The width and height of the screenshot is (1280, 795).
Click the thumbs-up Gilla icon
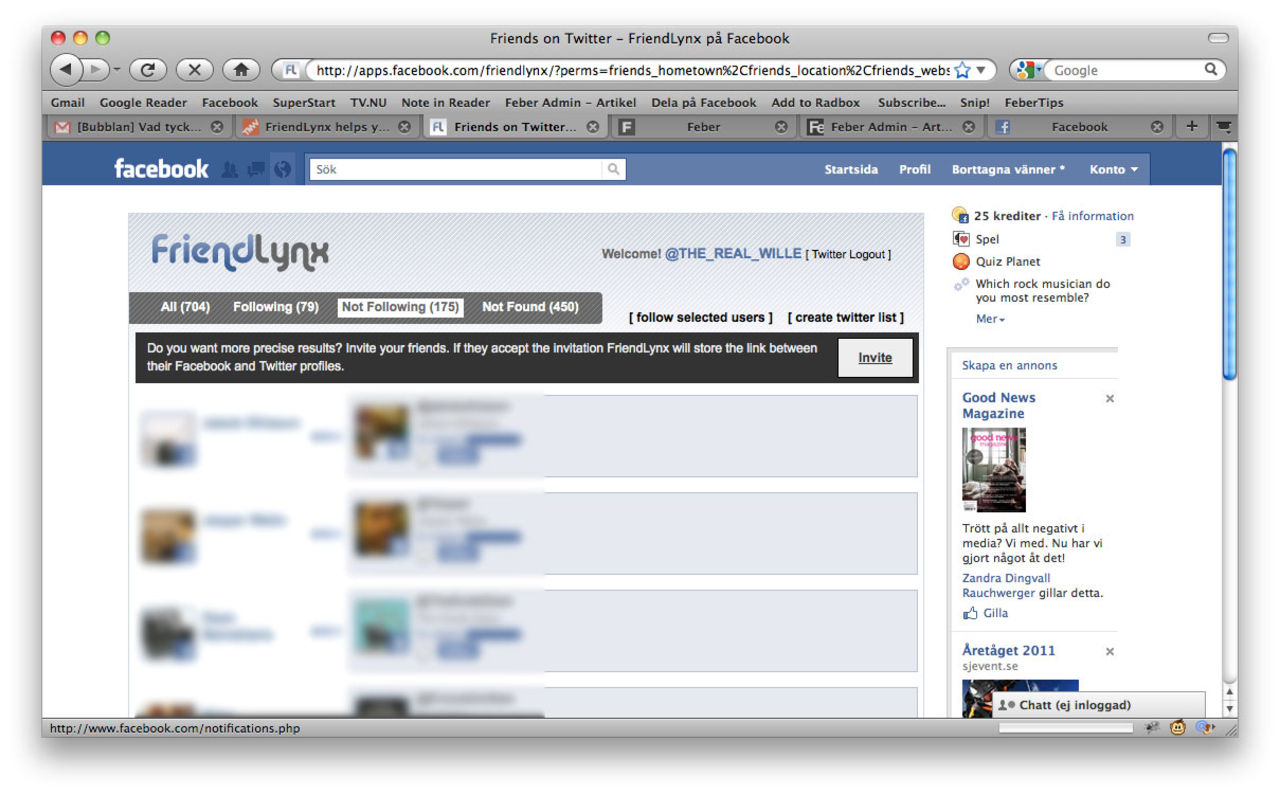pos(970,613)
